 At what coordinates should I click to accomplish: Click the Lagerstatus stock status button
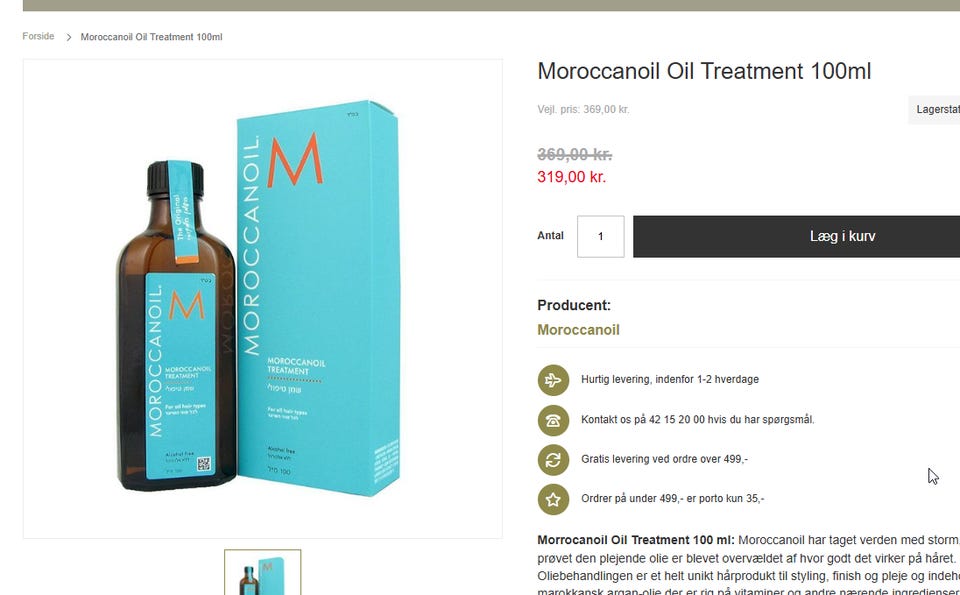tap(934, 110)
